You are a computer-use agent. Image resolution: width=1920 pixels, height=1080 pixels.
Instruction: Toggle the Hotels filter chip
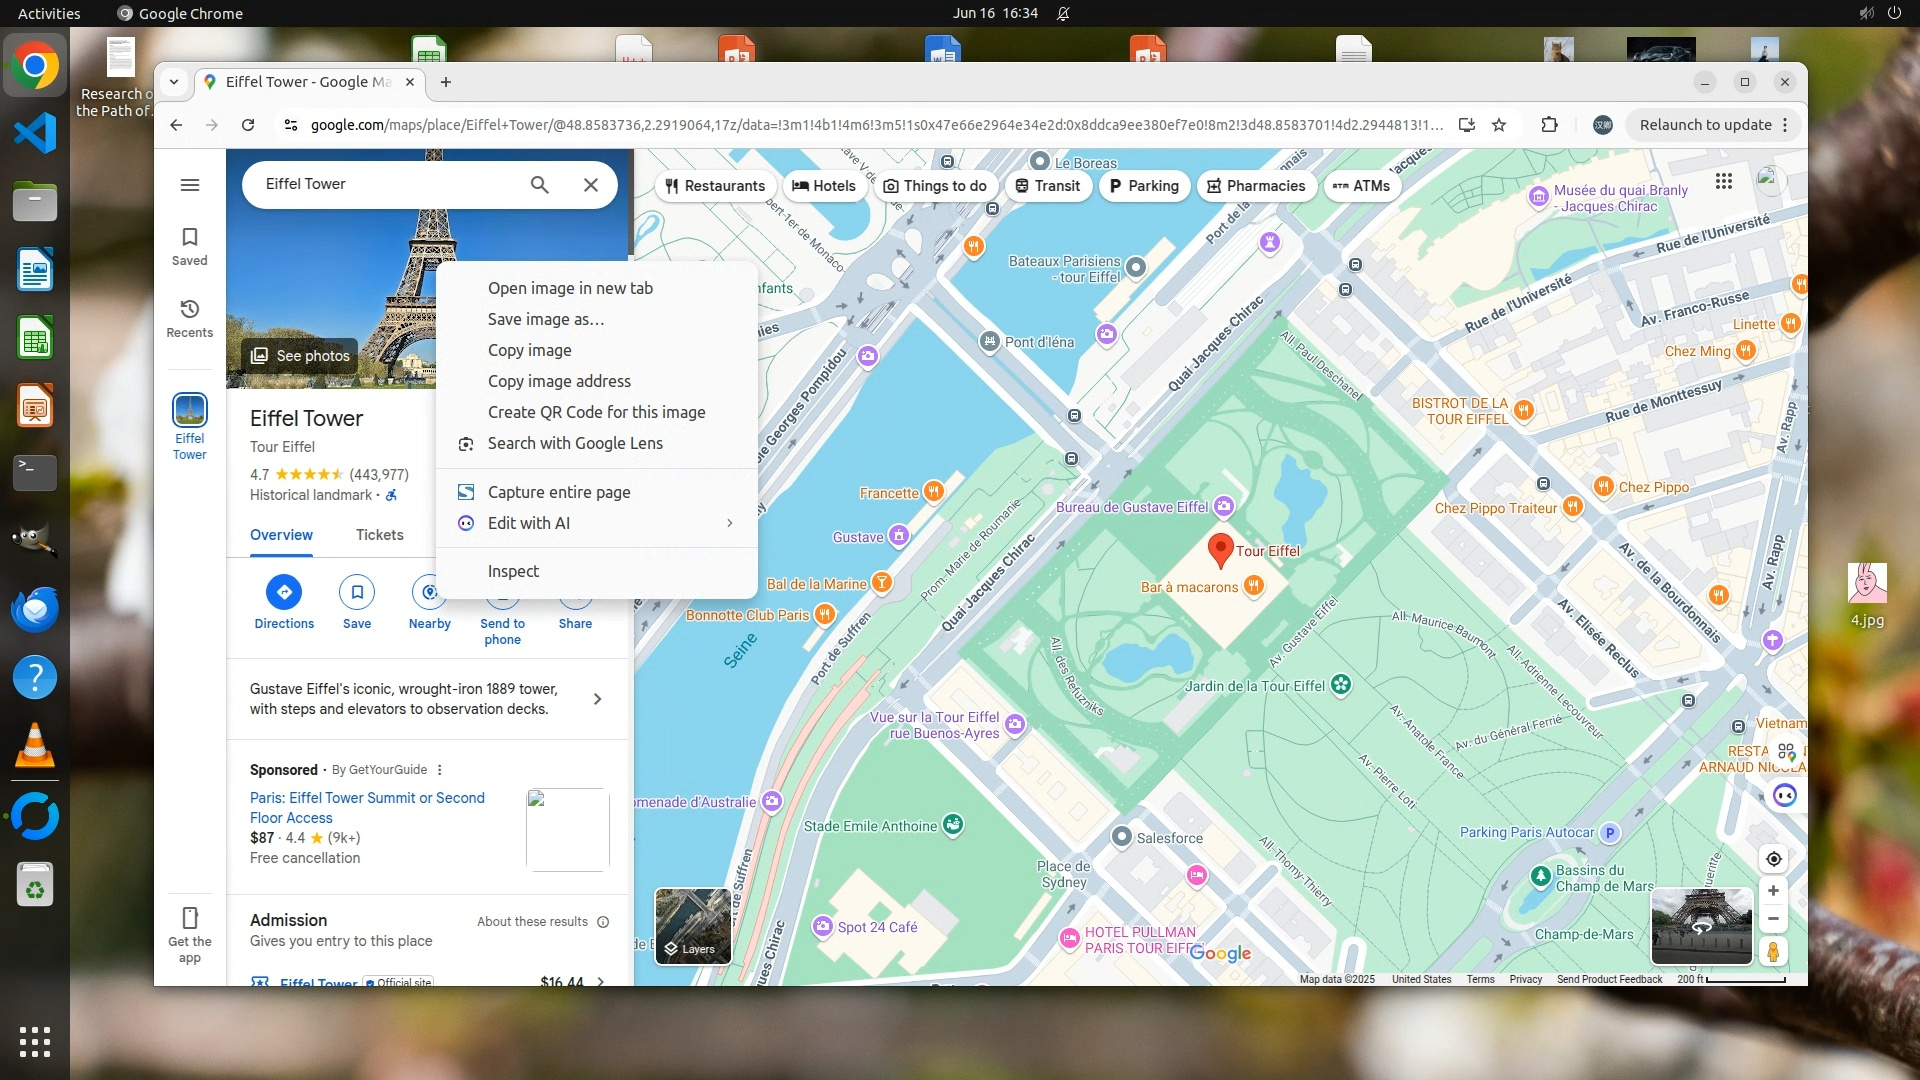coord(824,186)
